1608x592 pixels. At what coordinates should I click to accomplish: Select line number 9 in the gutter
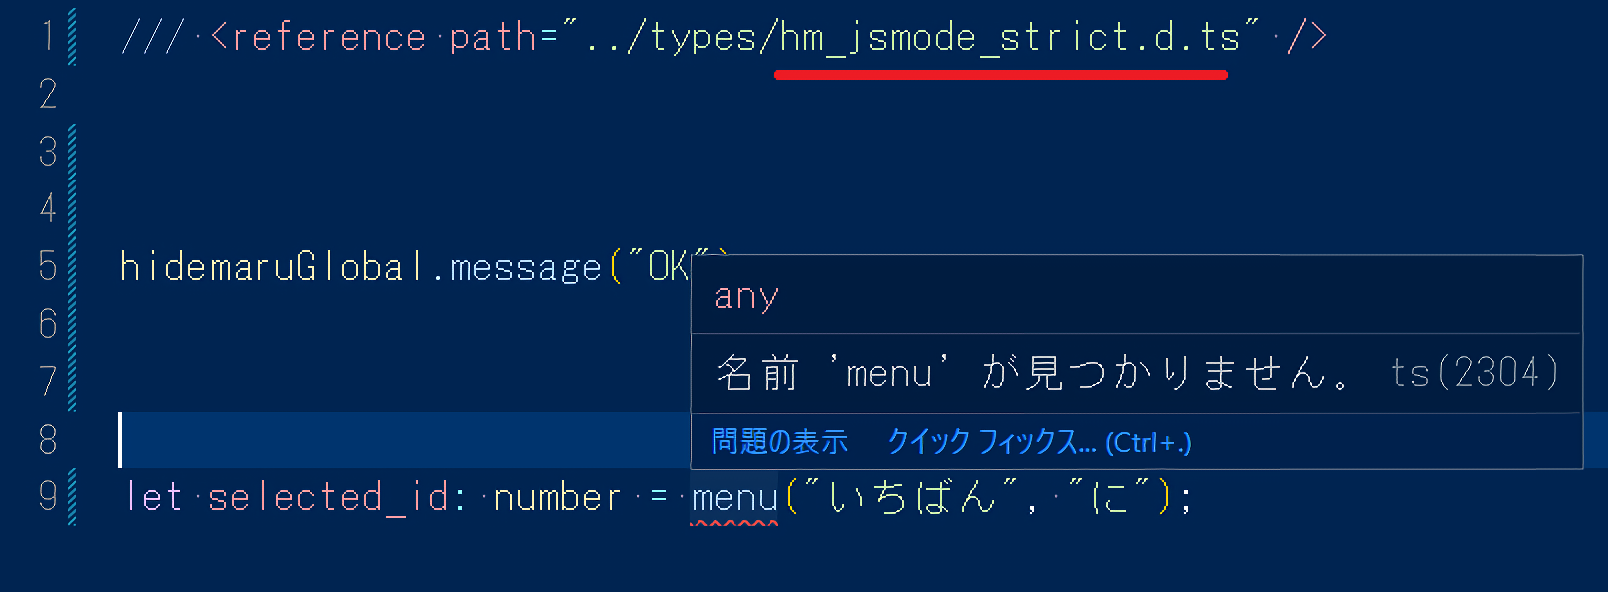47,497
